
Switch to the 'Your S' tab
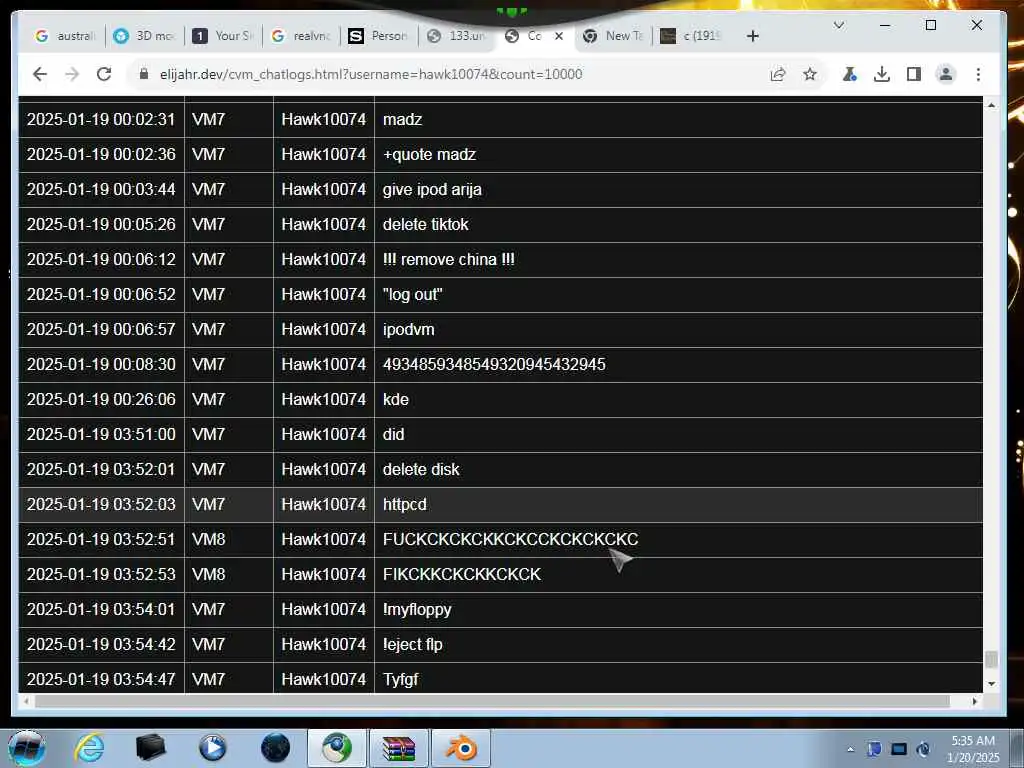pyautogui.click(x=223, y=36)
